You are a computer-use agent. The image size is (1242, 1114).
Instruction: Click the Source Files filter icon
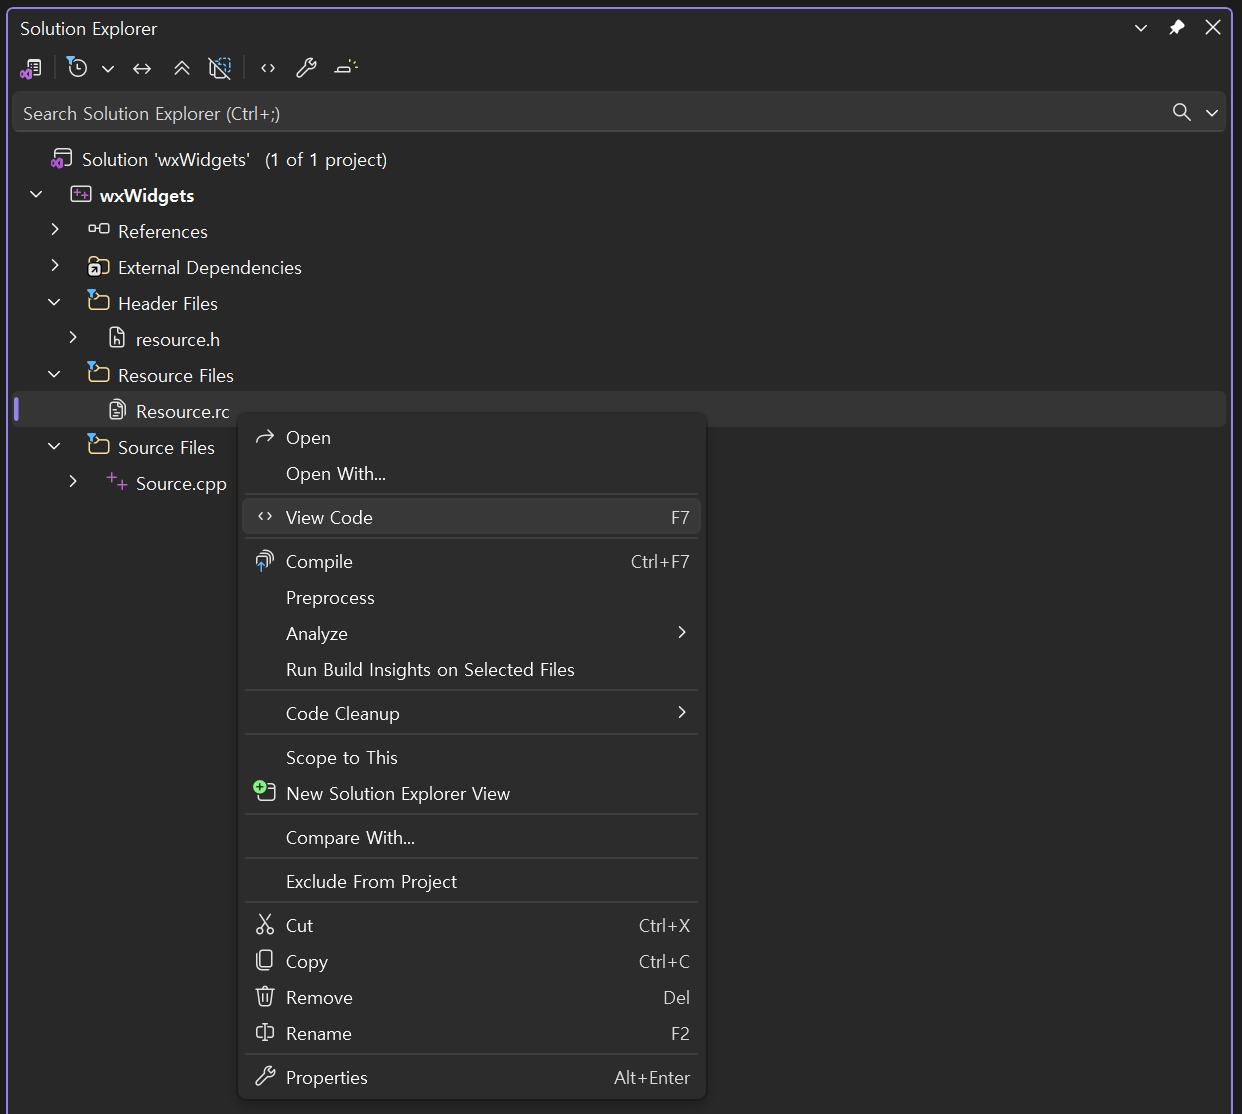click(98, 444)
